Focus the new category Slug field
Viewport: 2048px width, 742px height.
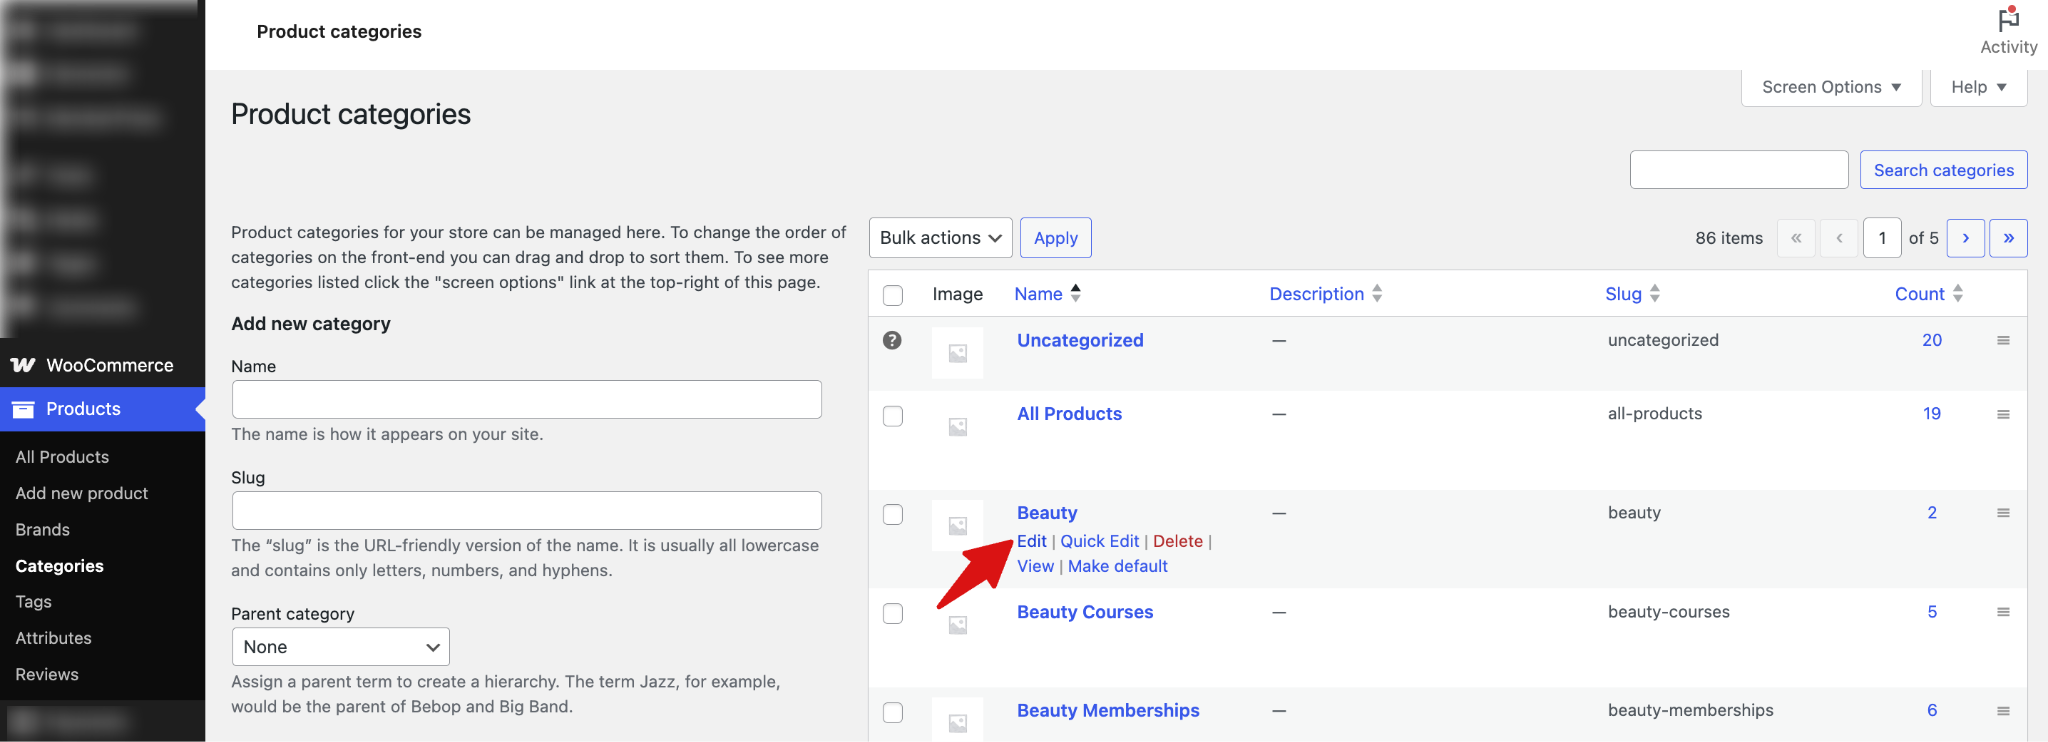[527, 511]
